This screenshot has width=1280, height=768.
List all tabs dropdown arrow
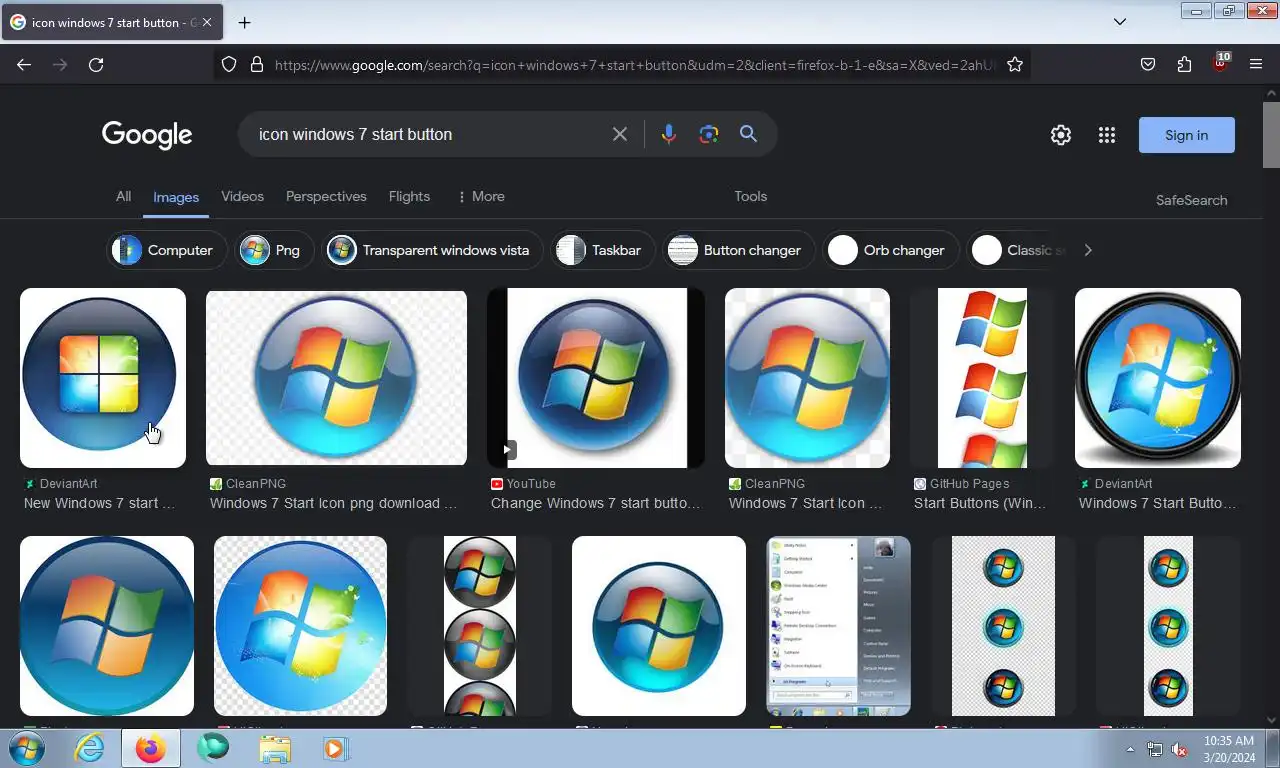click(1120, 21)
